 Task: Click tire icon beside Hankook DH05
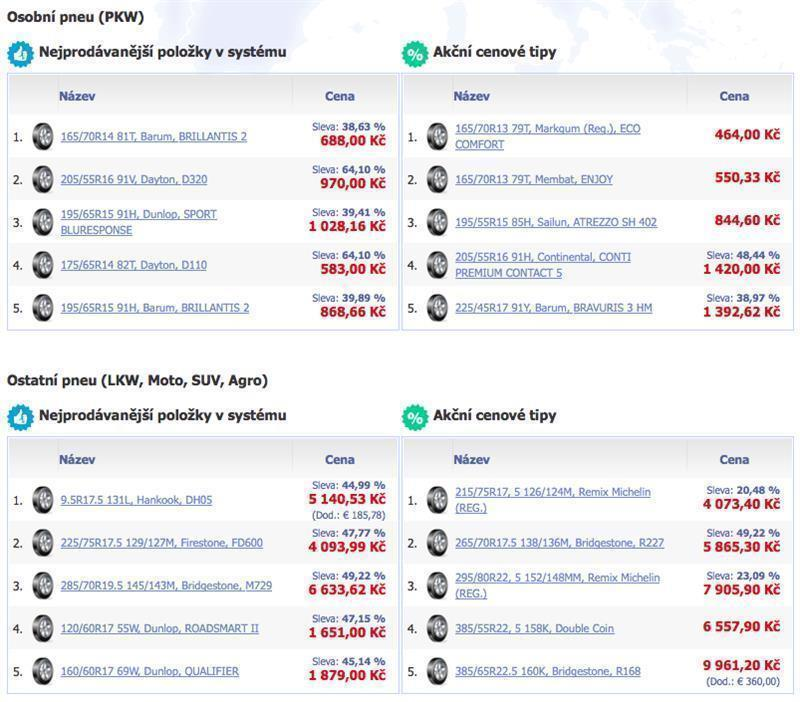pyautogui.click(x=42, y=500)
